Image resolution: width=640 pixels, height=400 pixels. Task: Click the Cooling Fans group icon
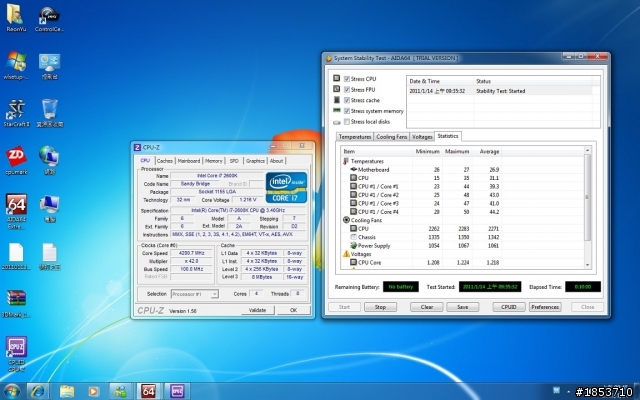click(x=346, y=220)
